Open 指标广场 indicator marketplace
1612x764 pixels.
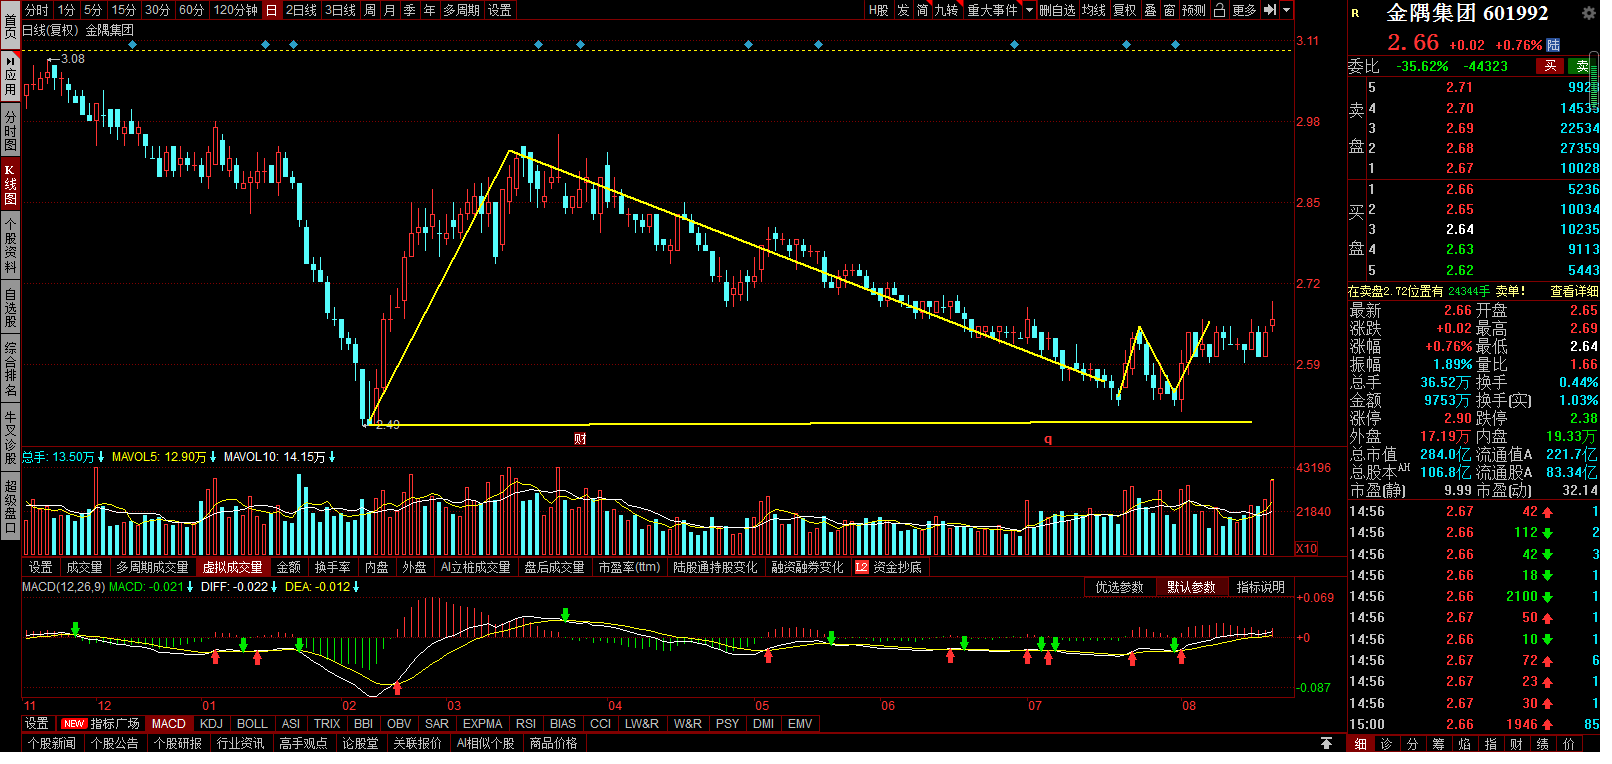pos(101,723)
